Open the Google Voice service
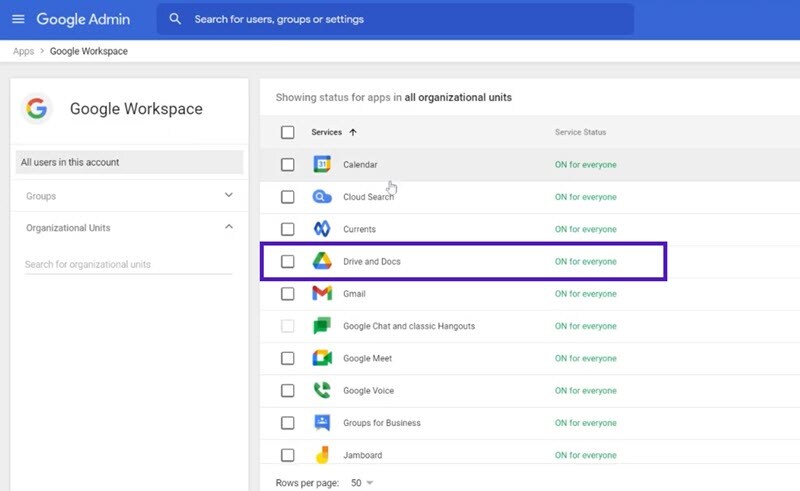This screenshot has width=800, height=491. (368, 390)
